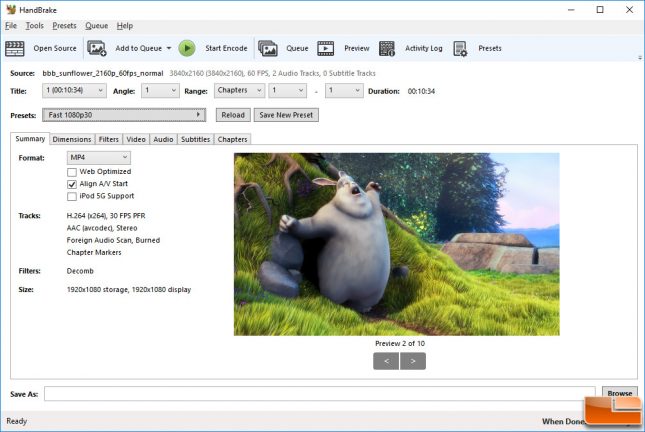Click the Add to Queue picture icon

(97, 49)
